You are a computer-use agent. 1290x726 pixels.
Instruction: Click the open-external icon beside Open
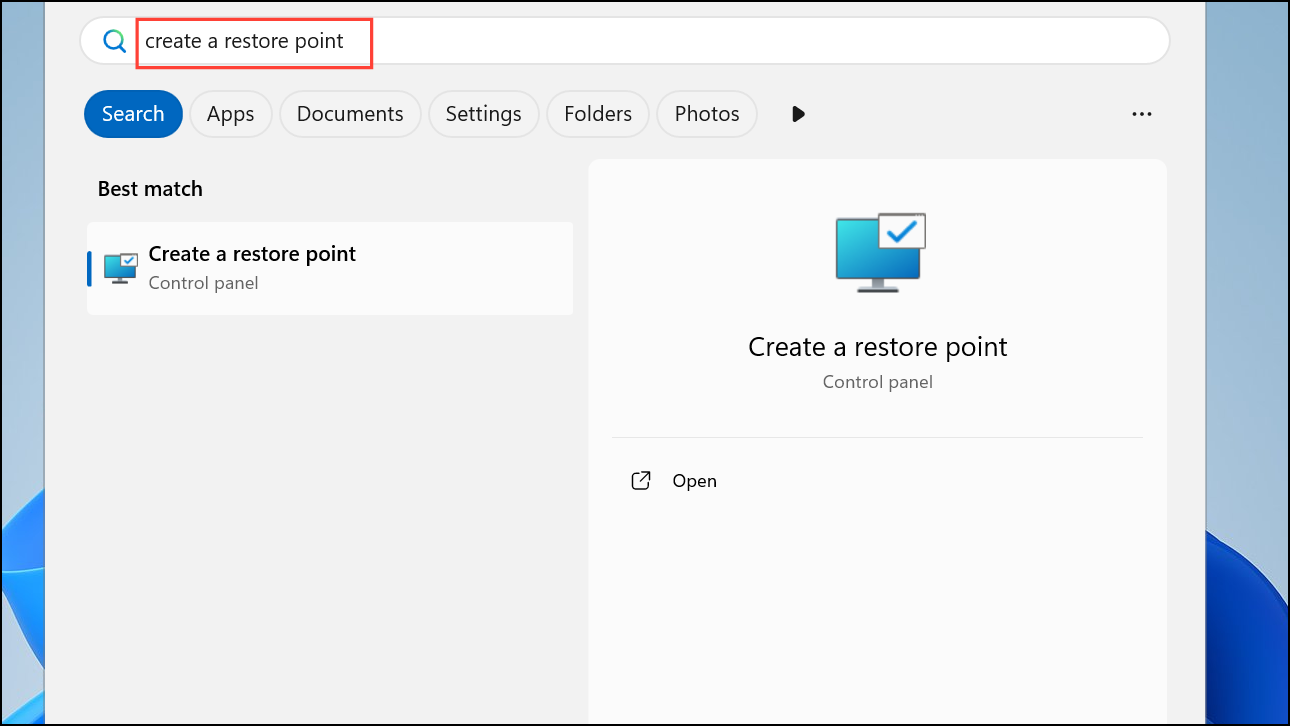(x=641, y=481)
